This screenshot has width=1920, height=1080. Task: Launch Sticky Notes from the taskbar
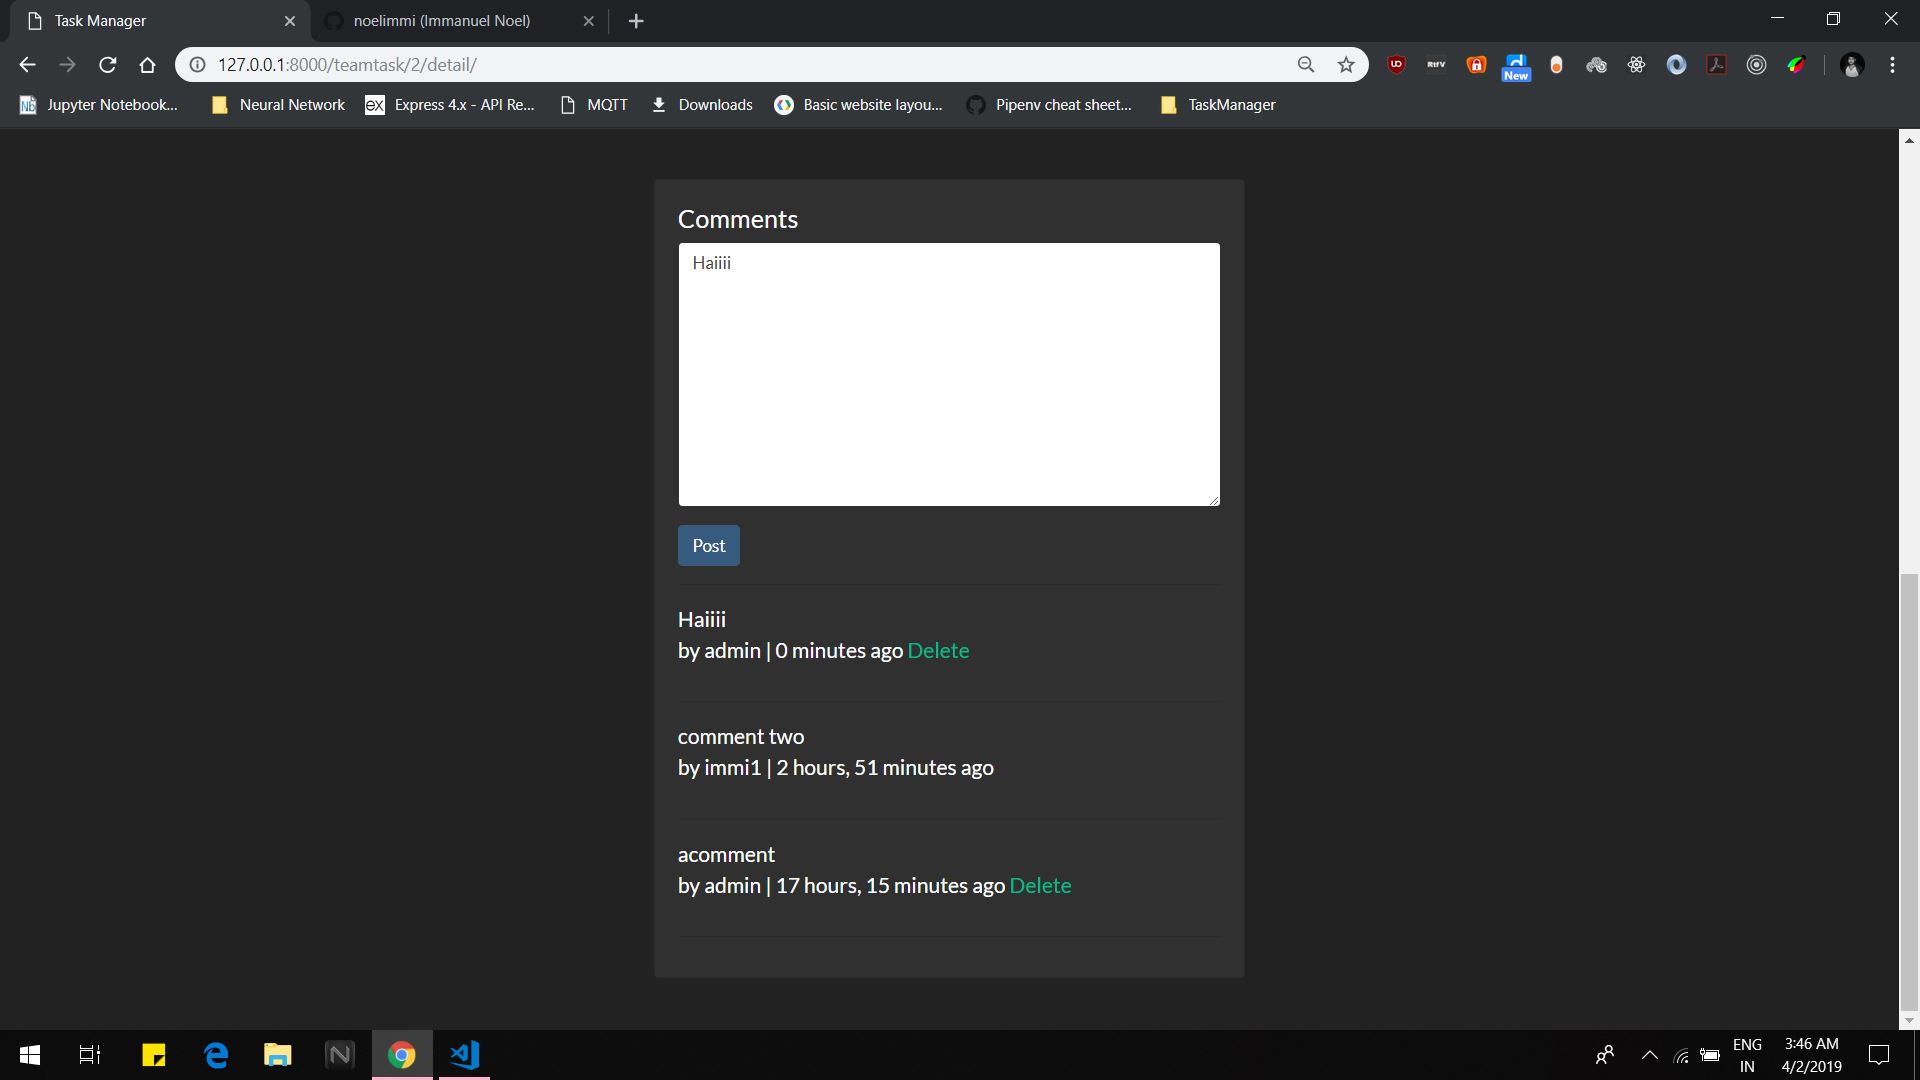click(154, 1055)
